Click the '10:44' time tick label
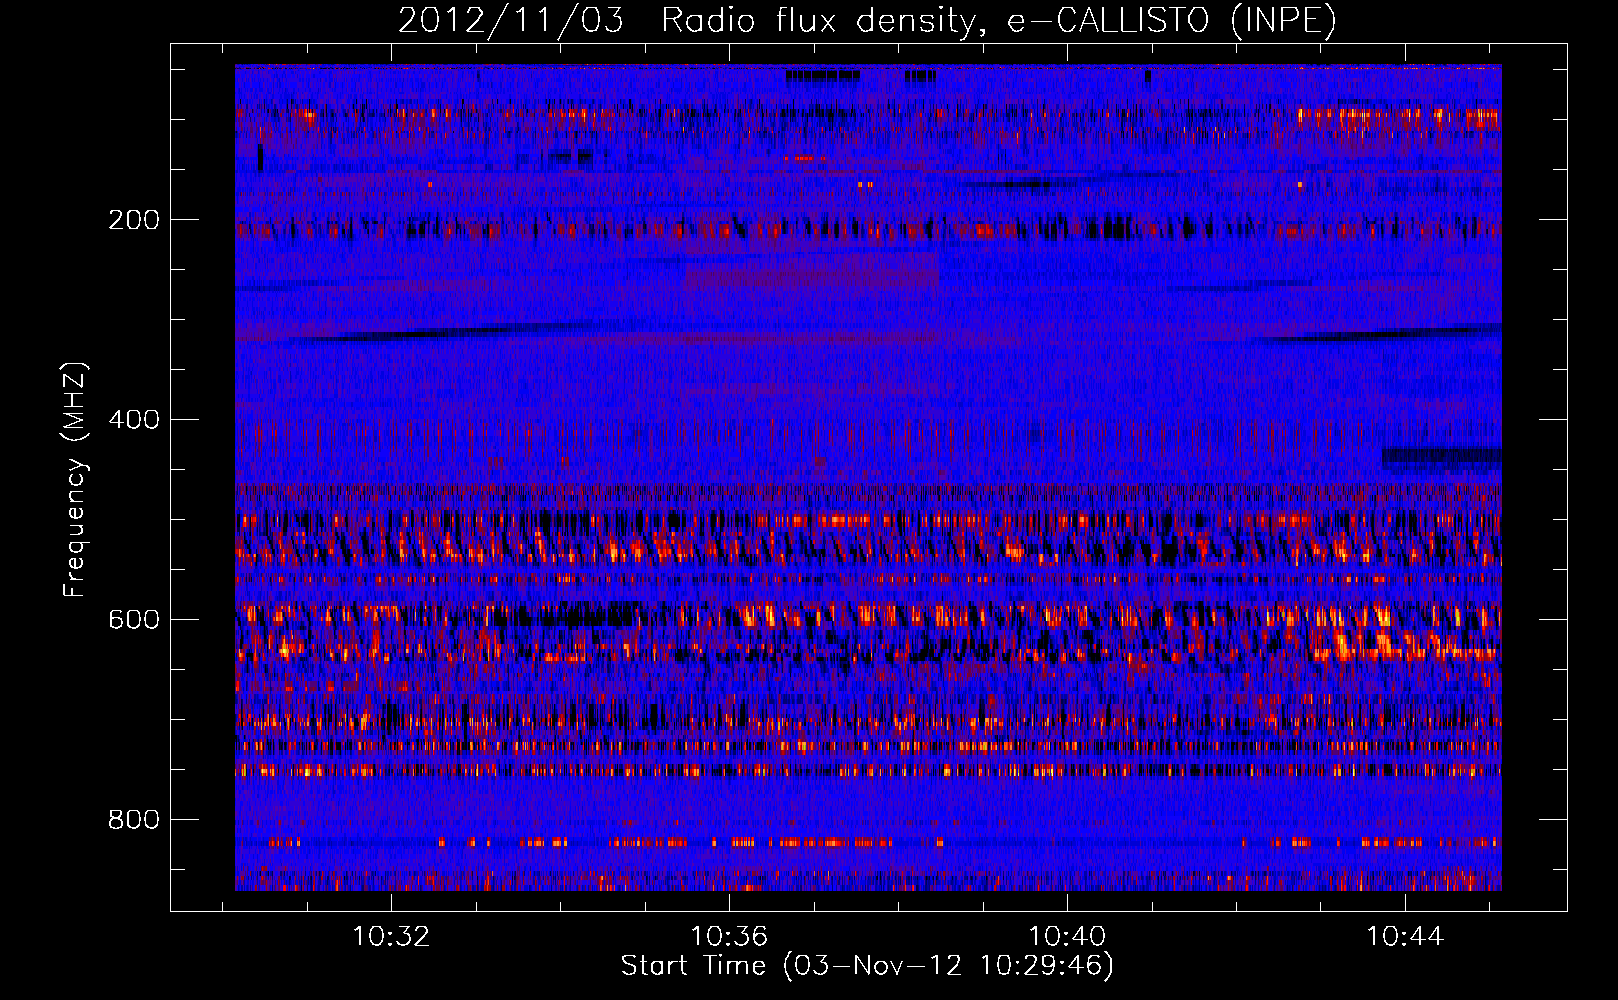1618x1000 pixels. 1405,936
